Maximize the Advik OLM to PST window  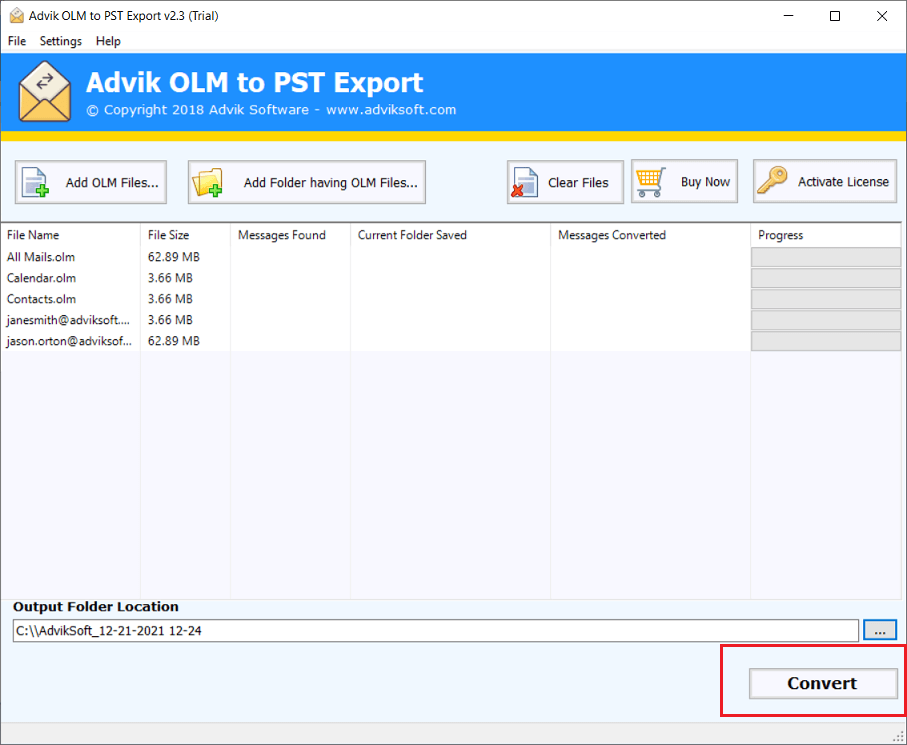pyautogui.click(x=835, y=16)
